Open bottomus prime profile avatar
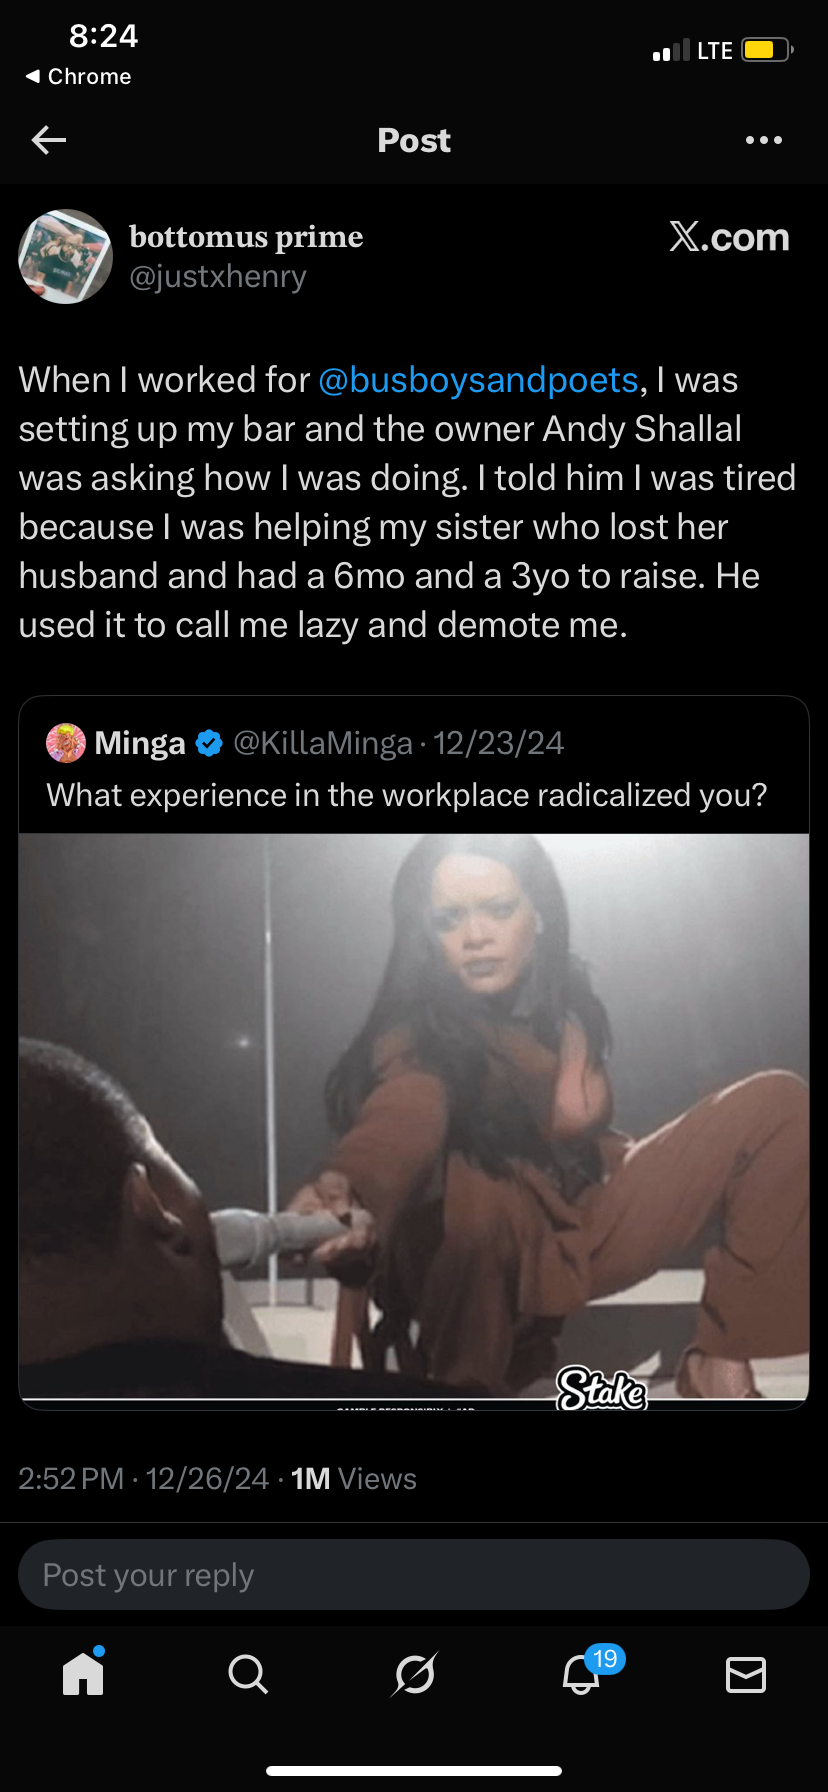Viewport: 828px width, 1792px height. tap(66, 256)
